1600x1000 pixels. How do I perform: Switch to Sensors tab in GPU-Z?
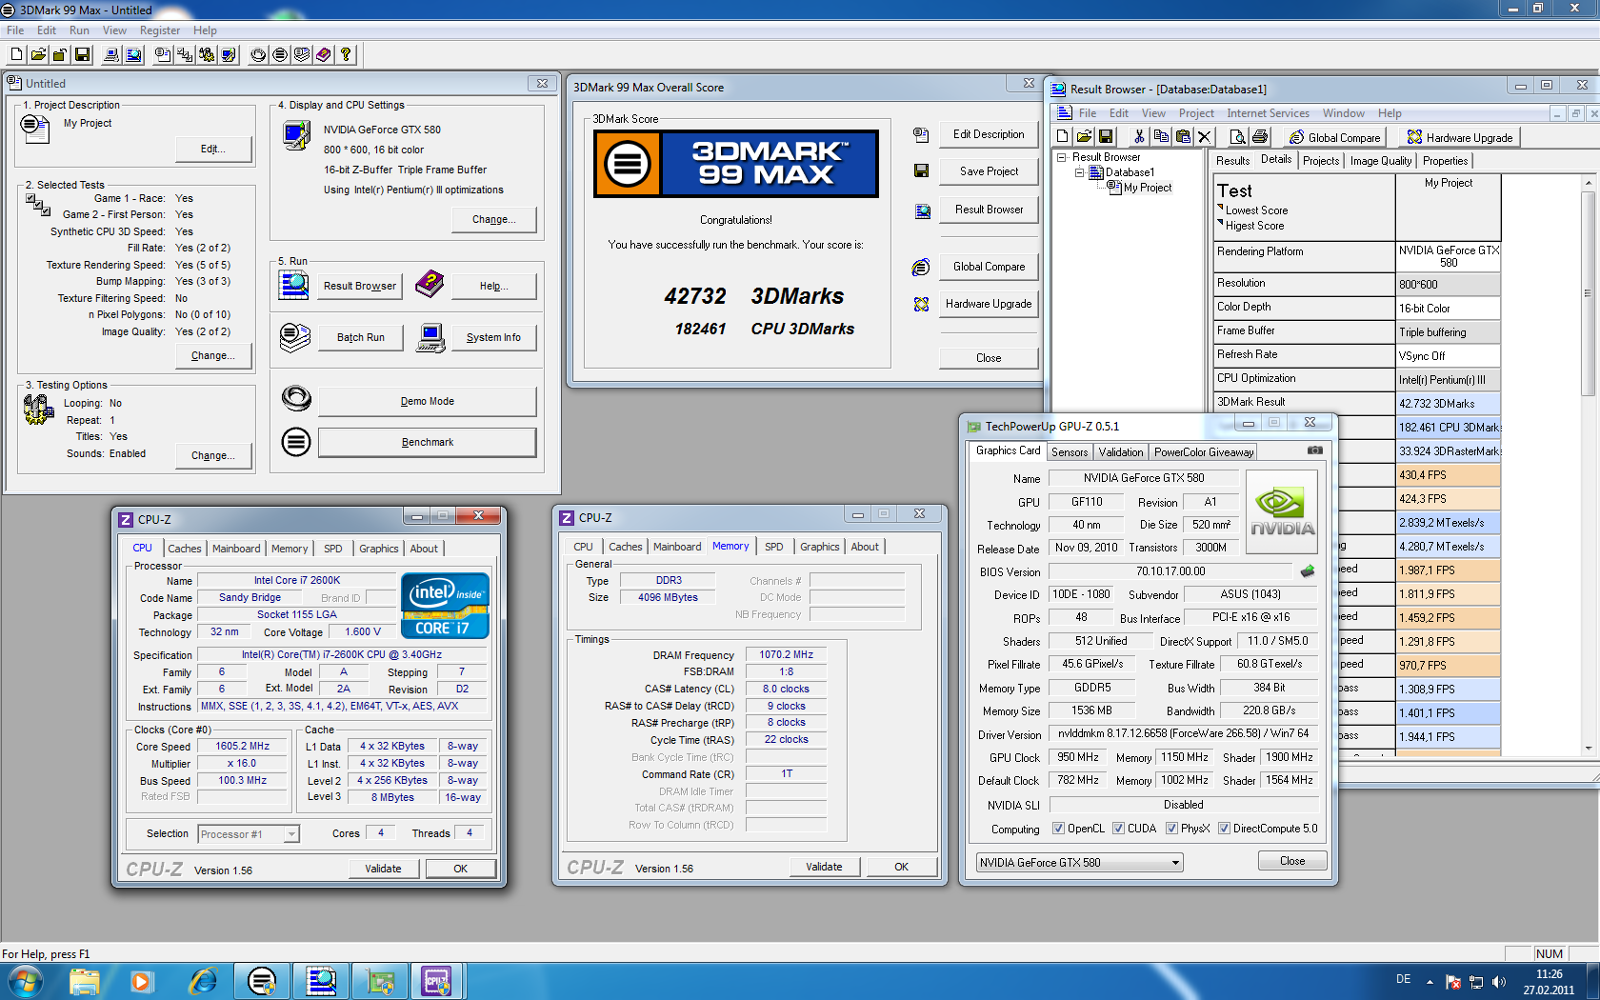coord(1069,452)
